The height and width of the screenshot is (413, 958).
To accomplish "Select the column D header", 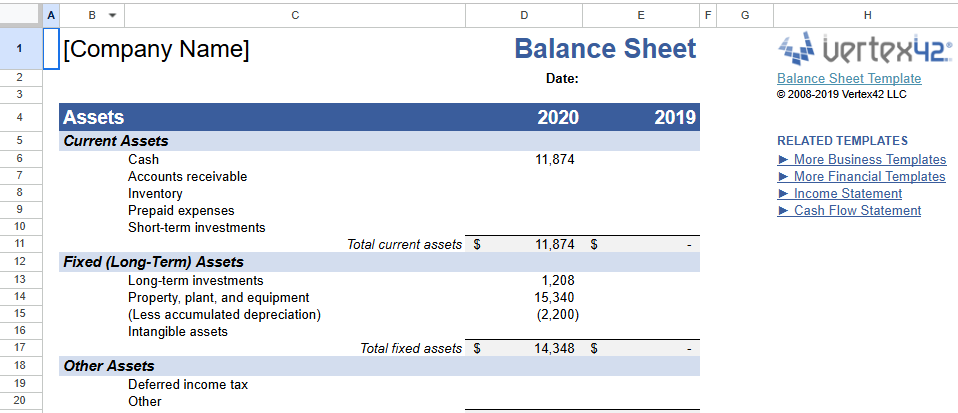I will click(524, 15).
